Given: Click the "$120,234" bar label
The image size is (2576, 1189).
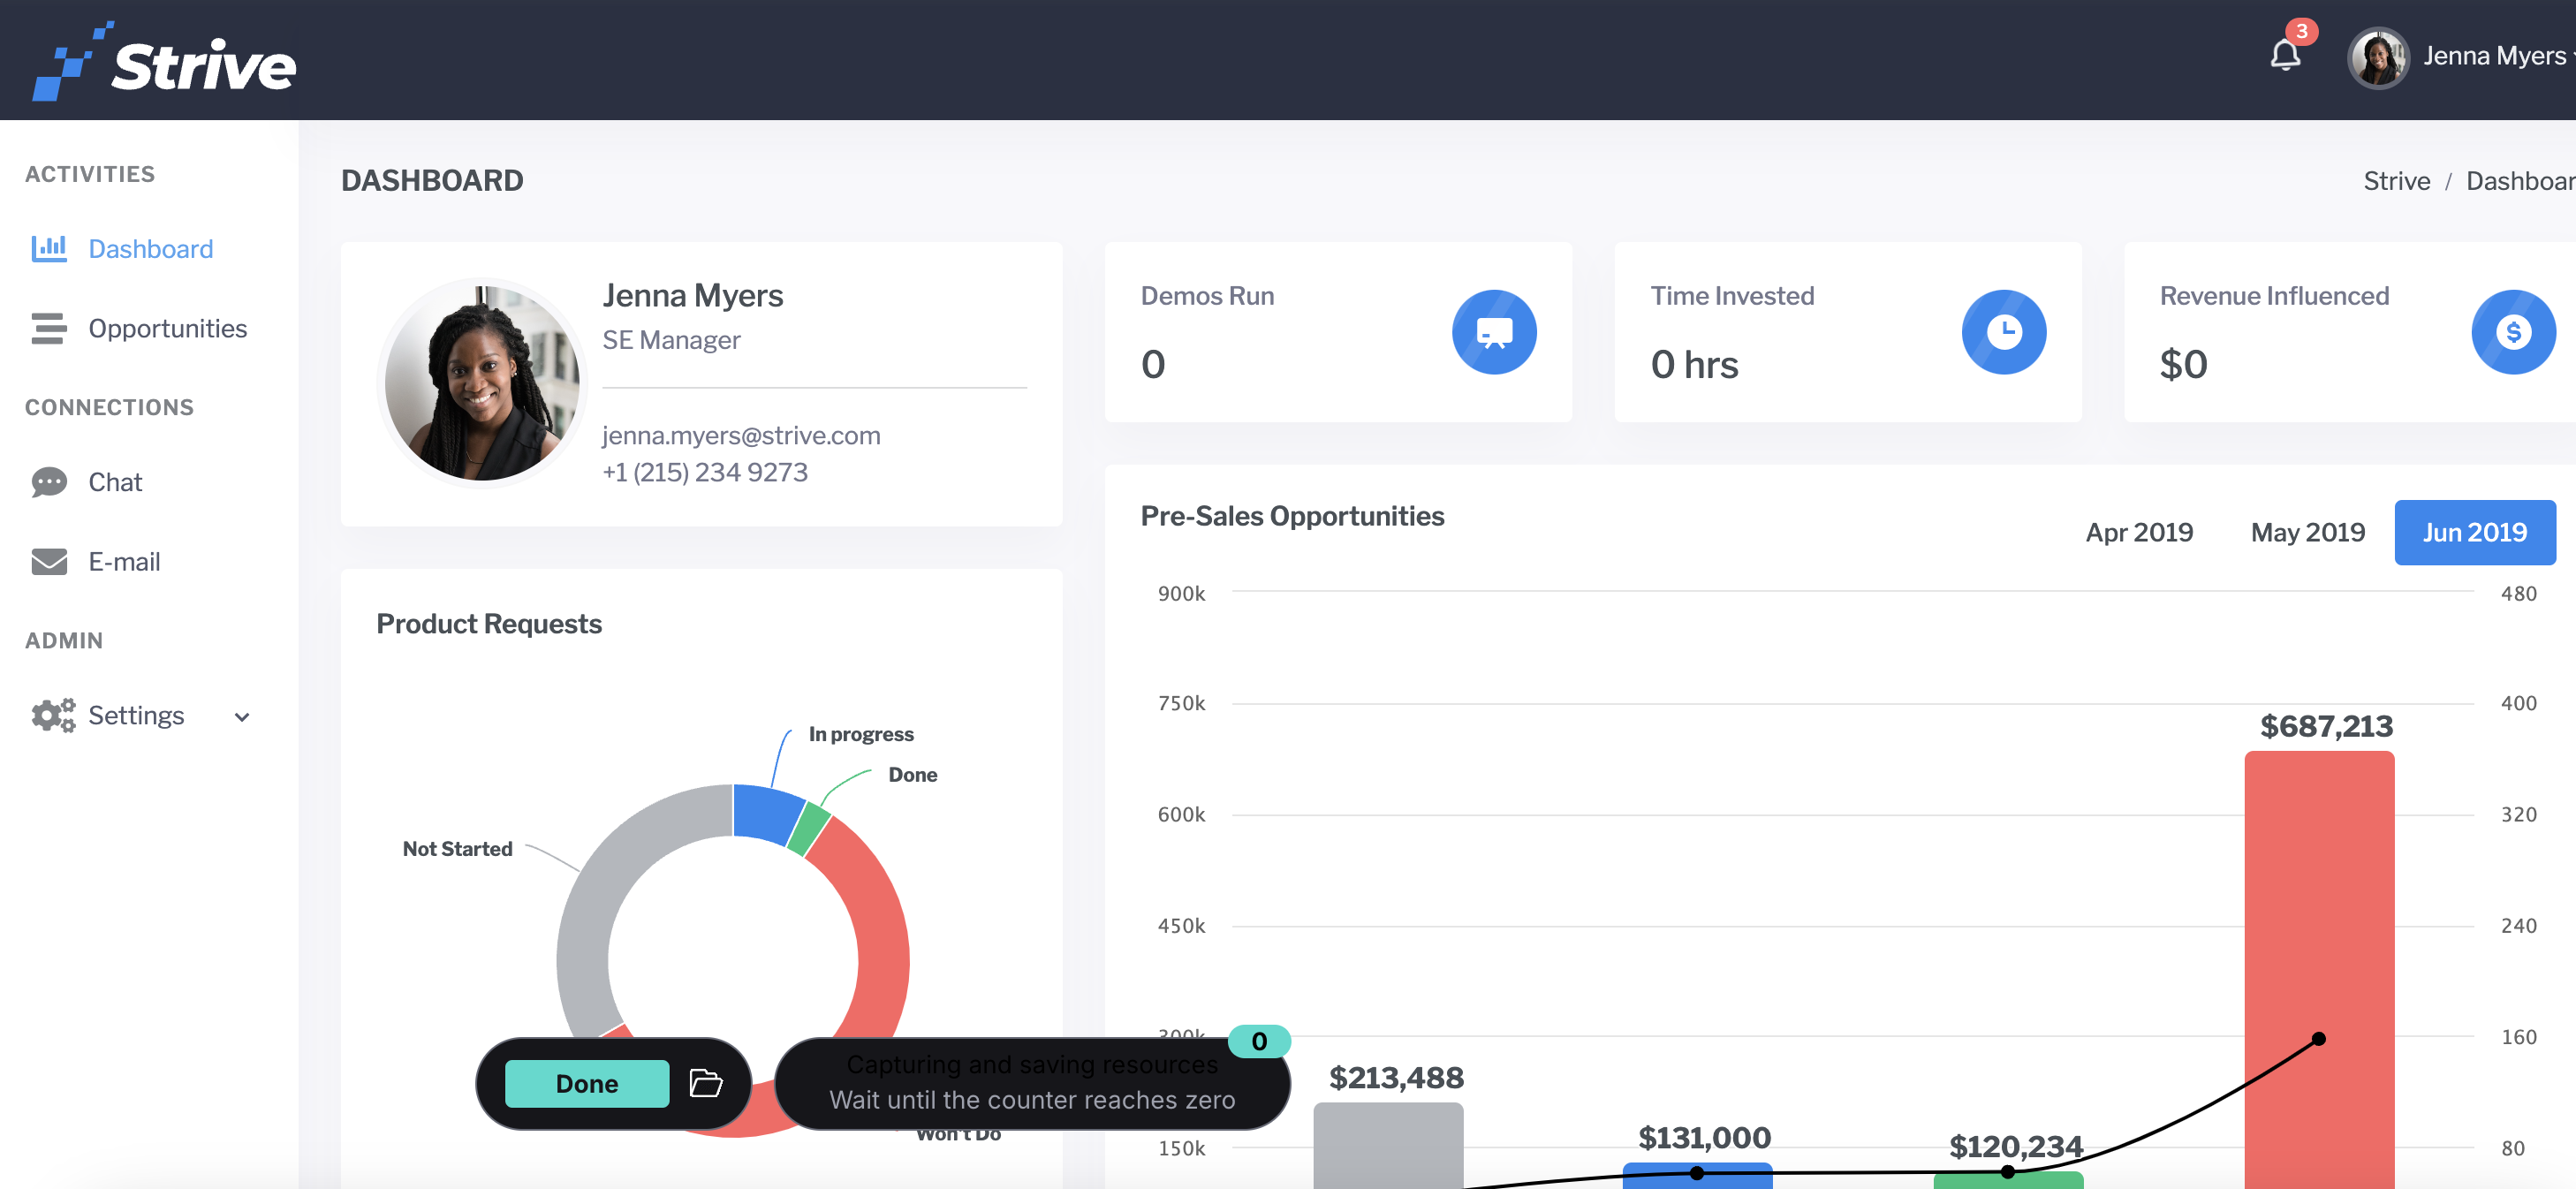Looking at the screenshot, I should coord(2015,1146).
